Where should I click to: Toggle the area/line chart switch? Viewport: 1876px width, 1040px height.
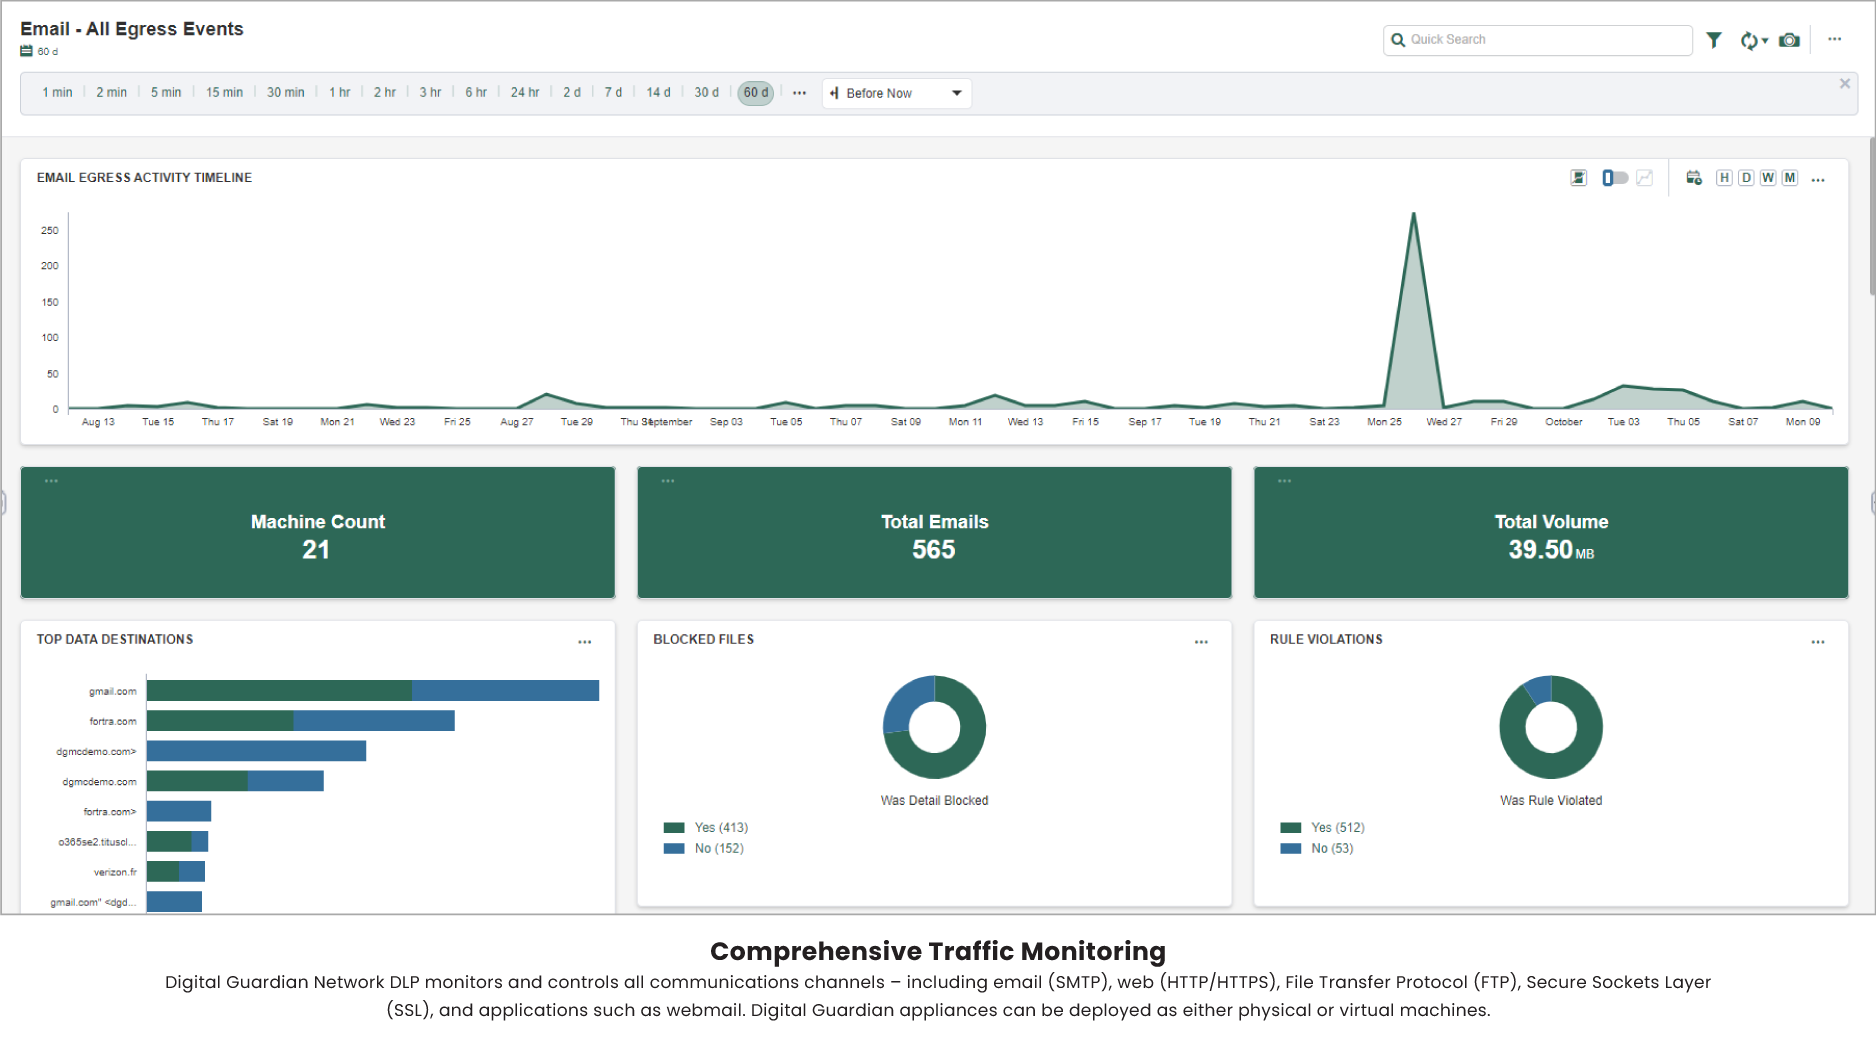click(1615, 178)
